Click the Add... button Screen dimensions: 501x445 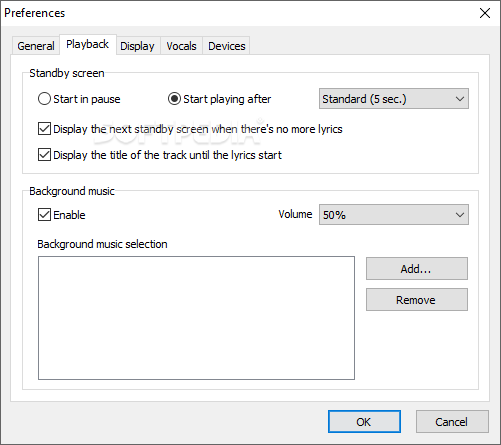tap(417, 269)
